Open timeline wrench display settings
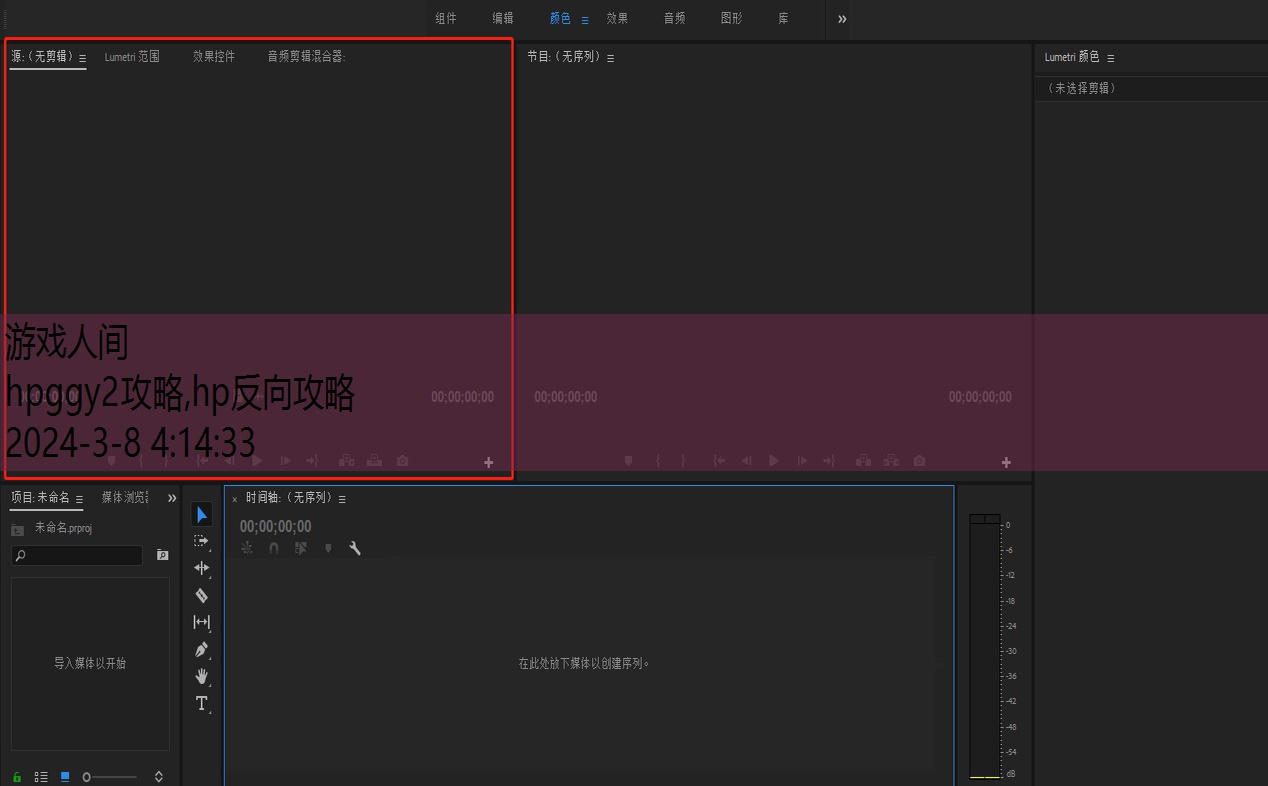1268x786 pixels. (x=355, y=548)
